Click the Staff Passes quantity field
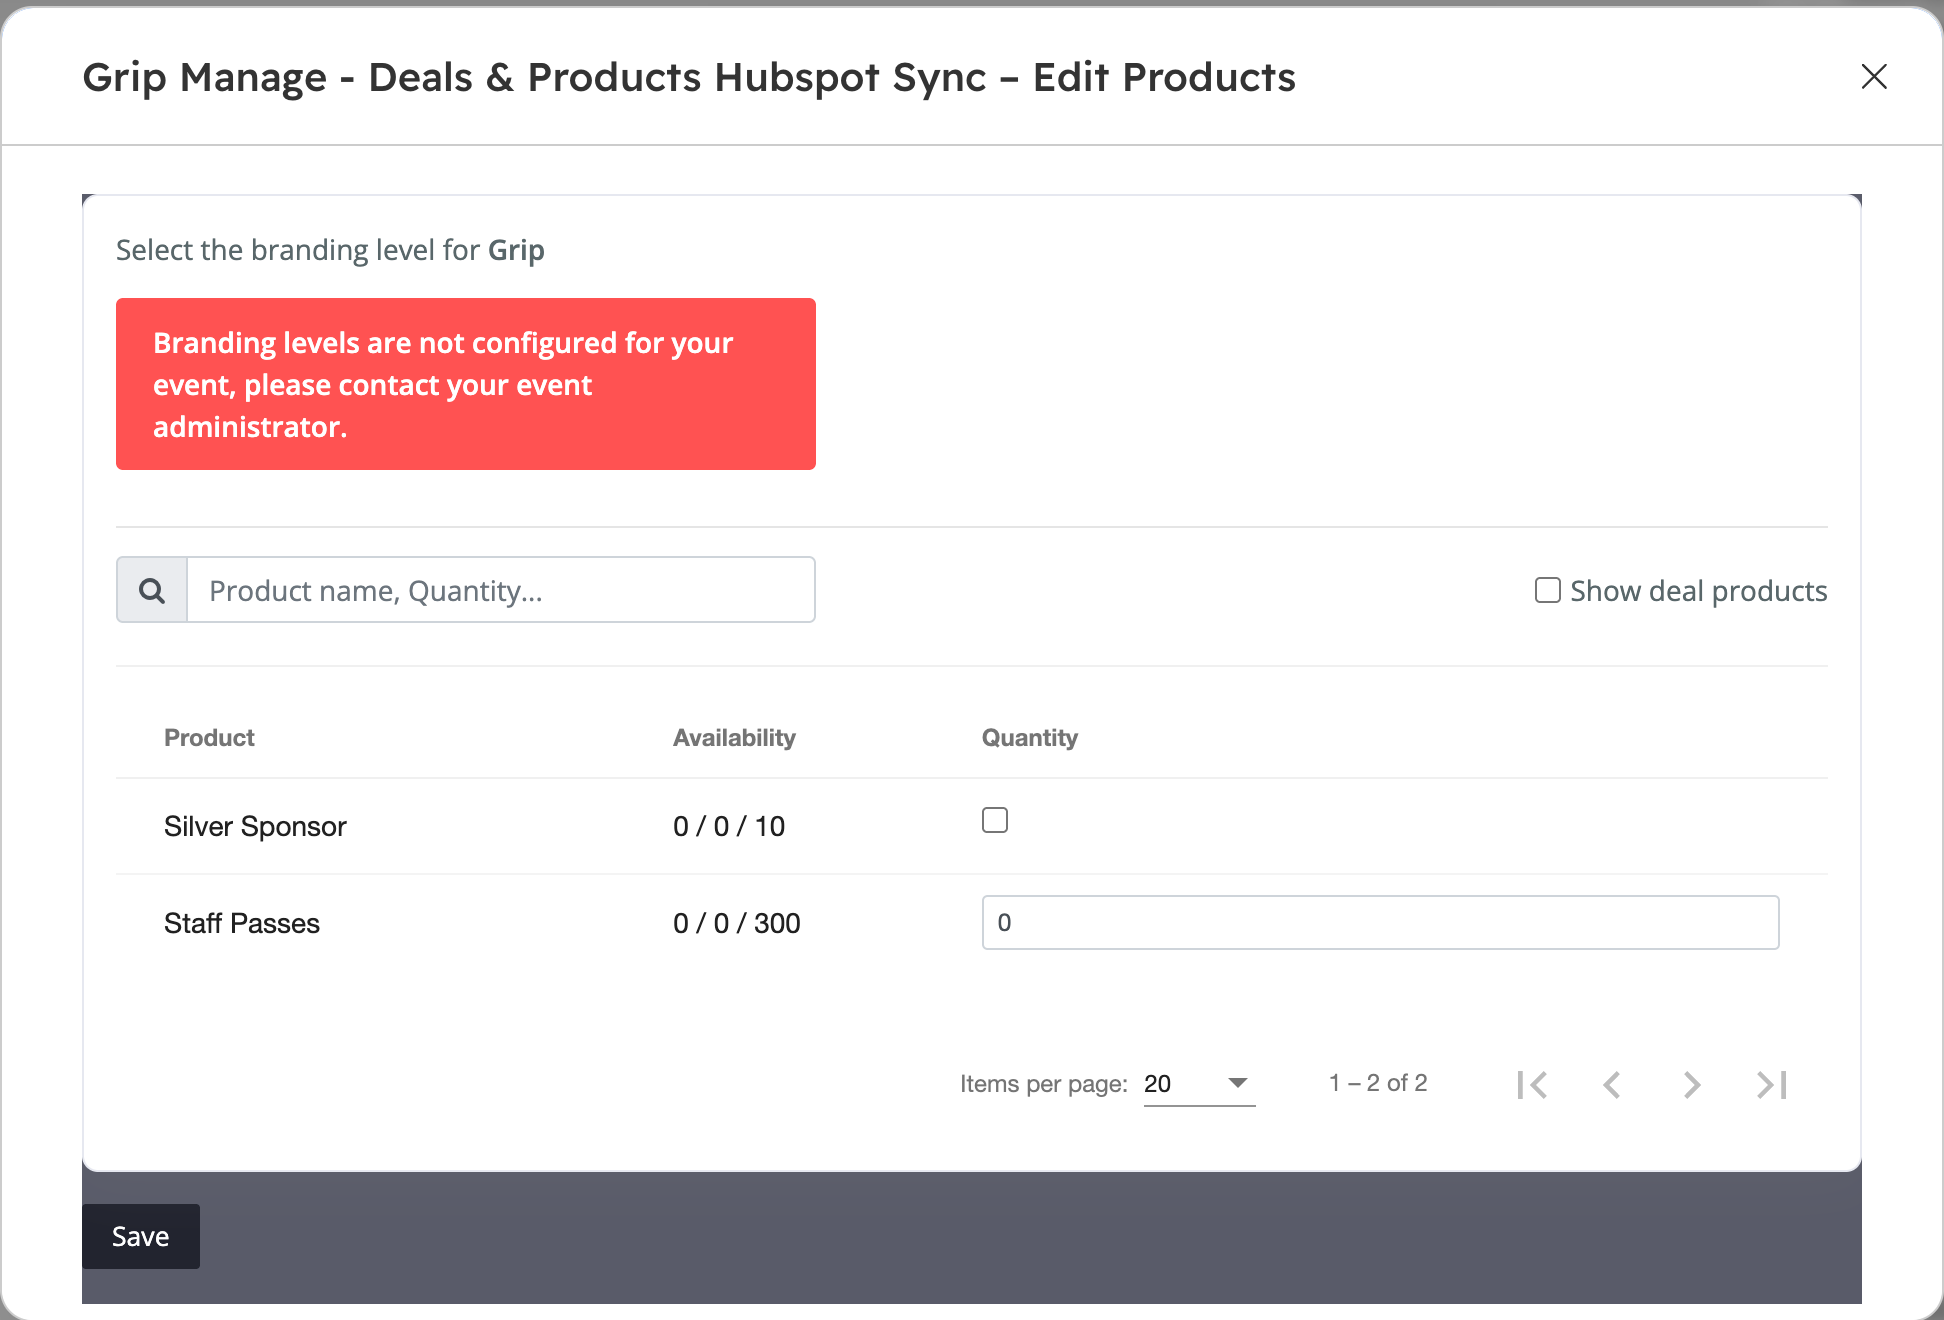 click(1380, 922)
